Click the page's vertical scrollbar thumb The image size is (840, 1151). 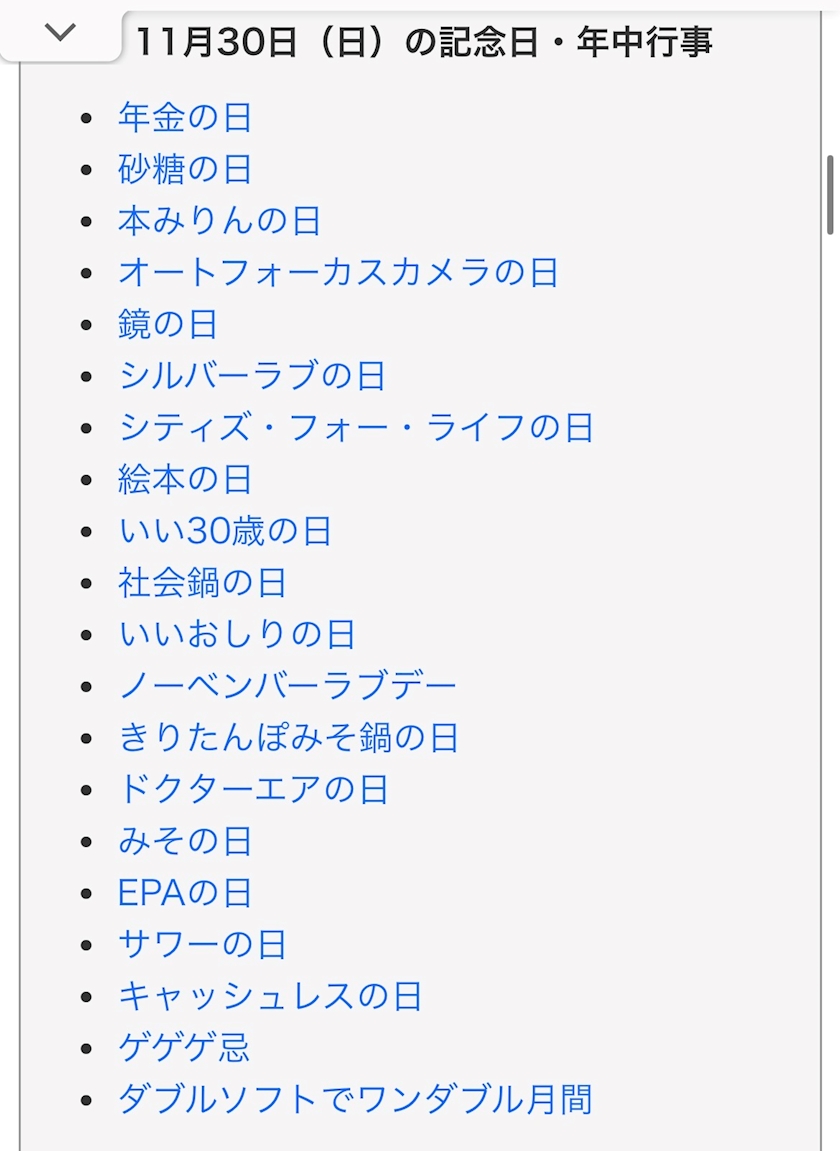point(830,195)
